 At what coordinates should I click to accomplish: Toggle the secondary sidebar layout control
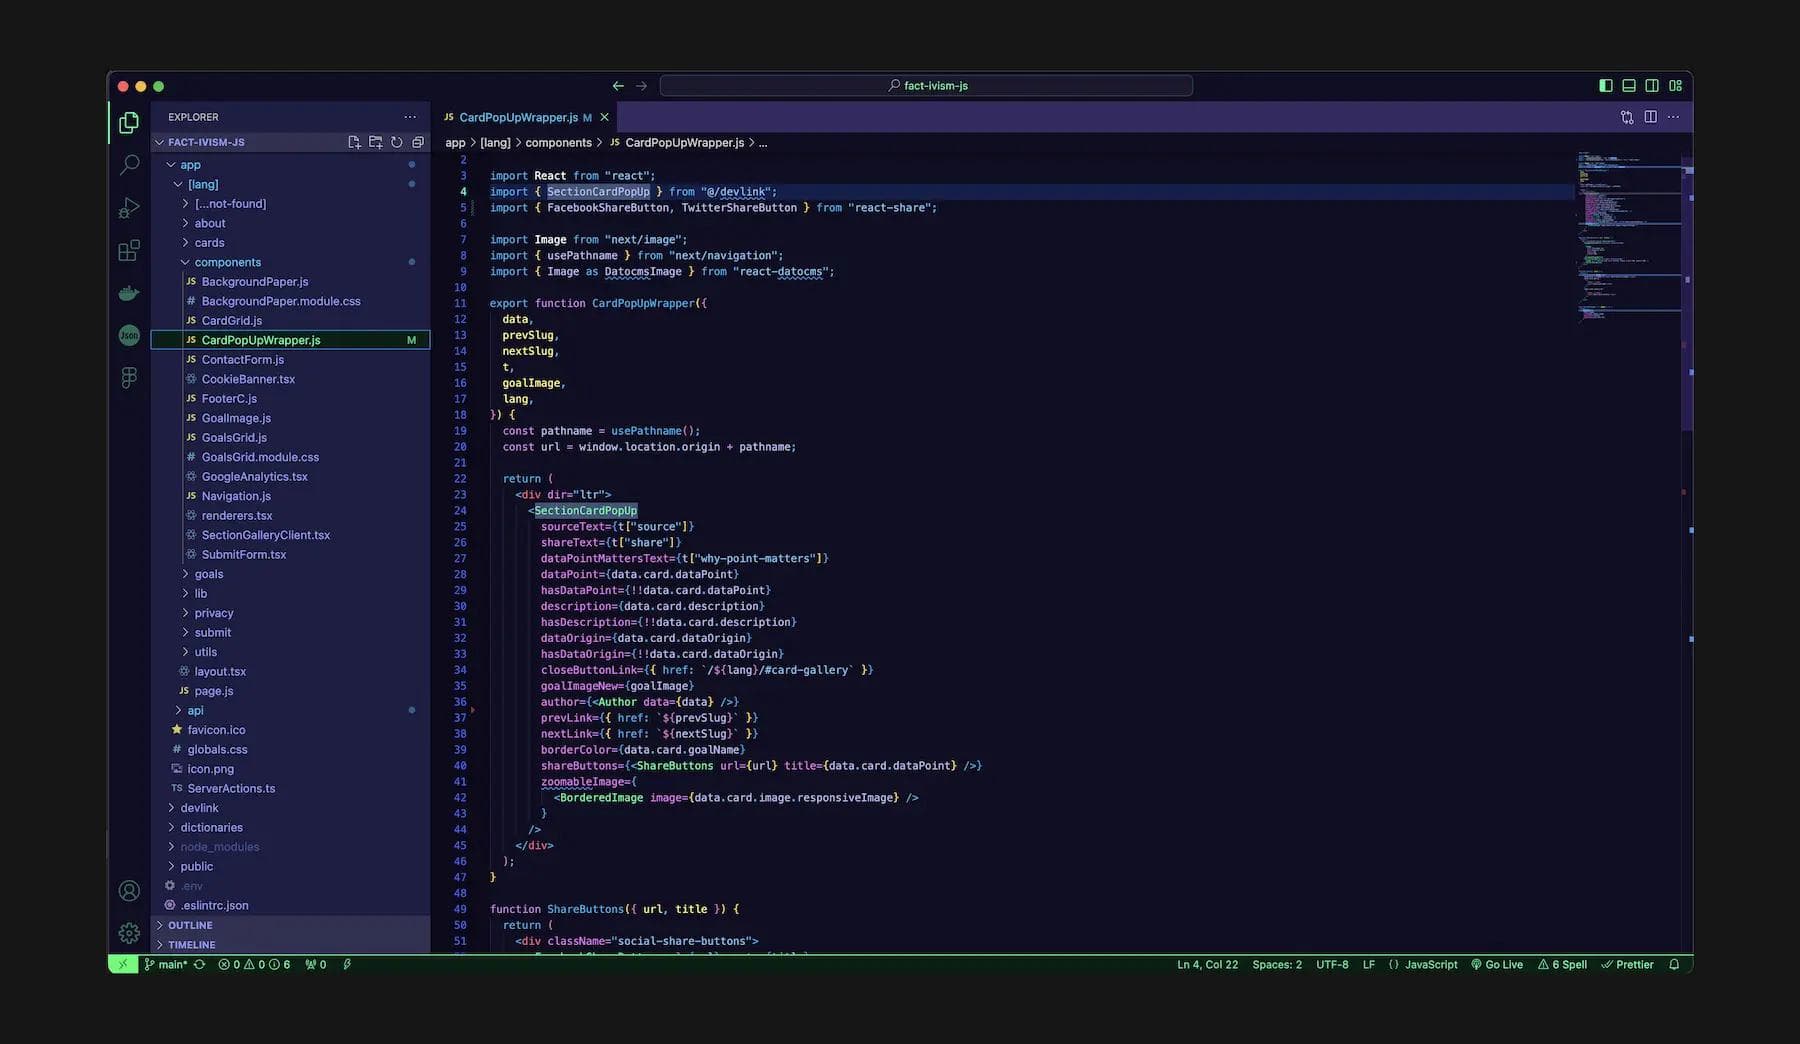pos(1652,86)
